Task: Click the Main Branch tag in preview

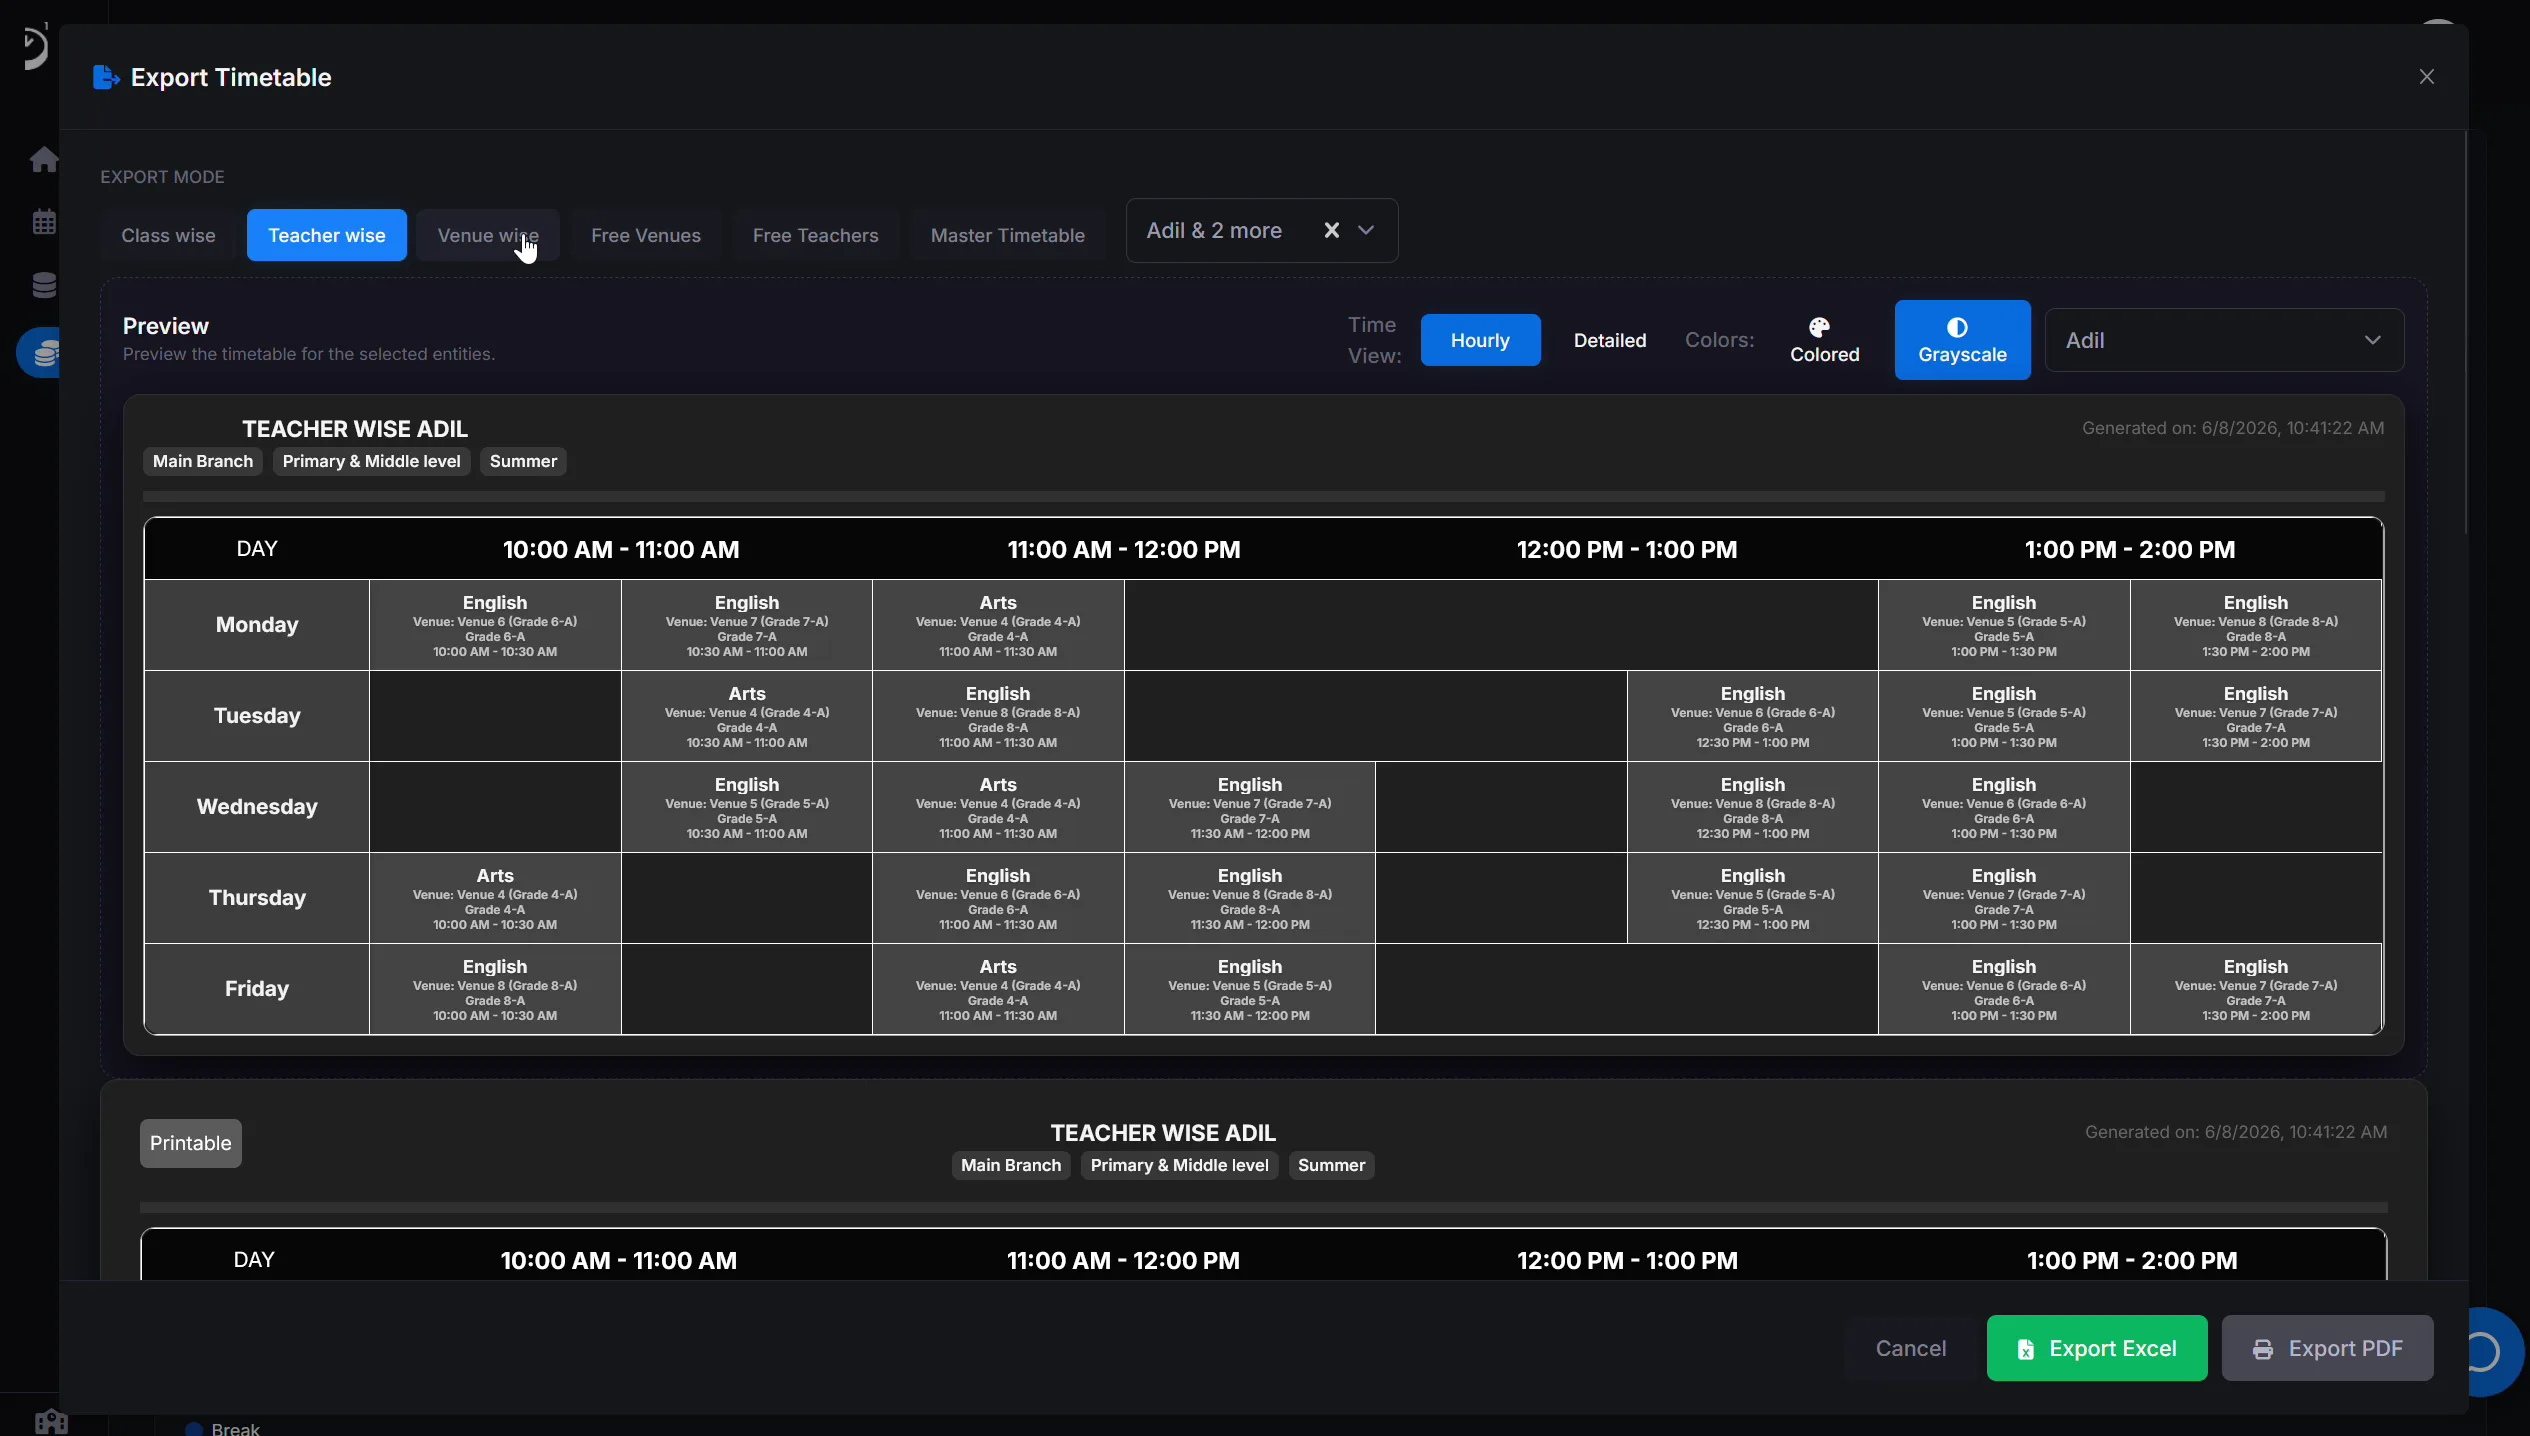Action: [x=203, y=461]
